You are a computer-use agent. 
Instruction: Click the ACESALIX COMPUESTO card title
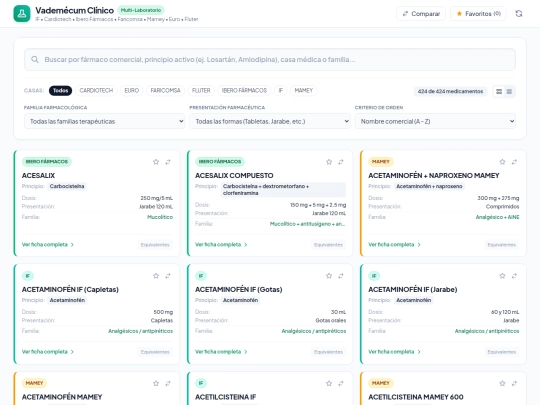(234, 175)
